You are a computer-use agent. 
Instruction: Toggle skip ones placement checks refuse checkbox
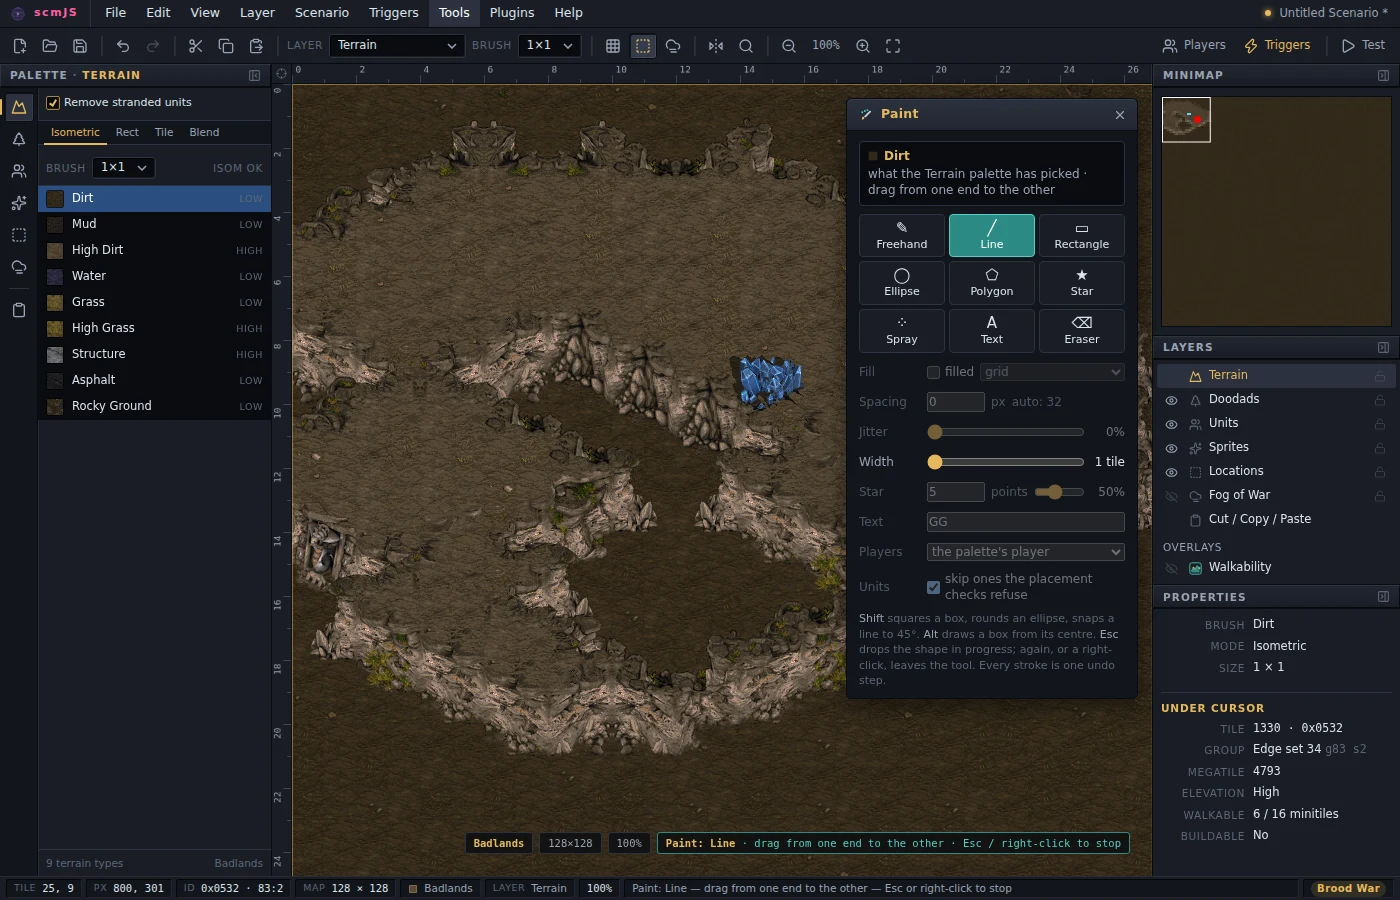coord(933,587)
